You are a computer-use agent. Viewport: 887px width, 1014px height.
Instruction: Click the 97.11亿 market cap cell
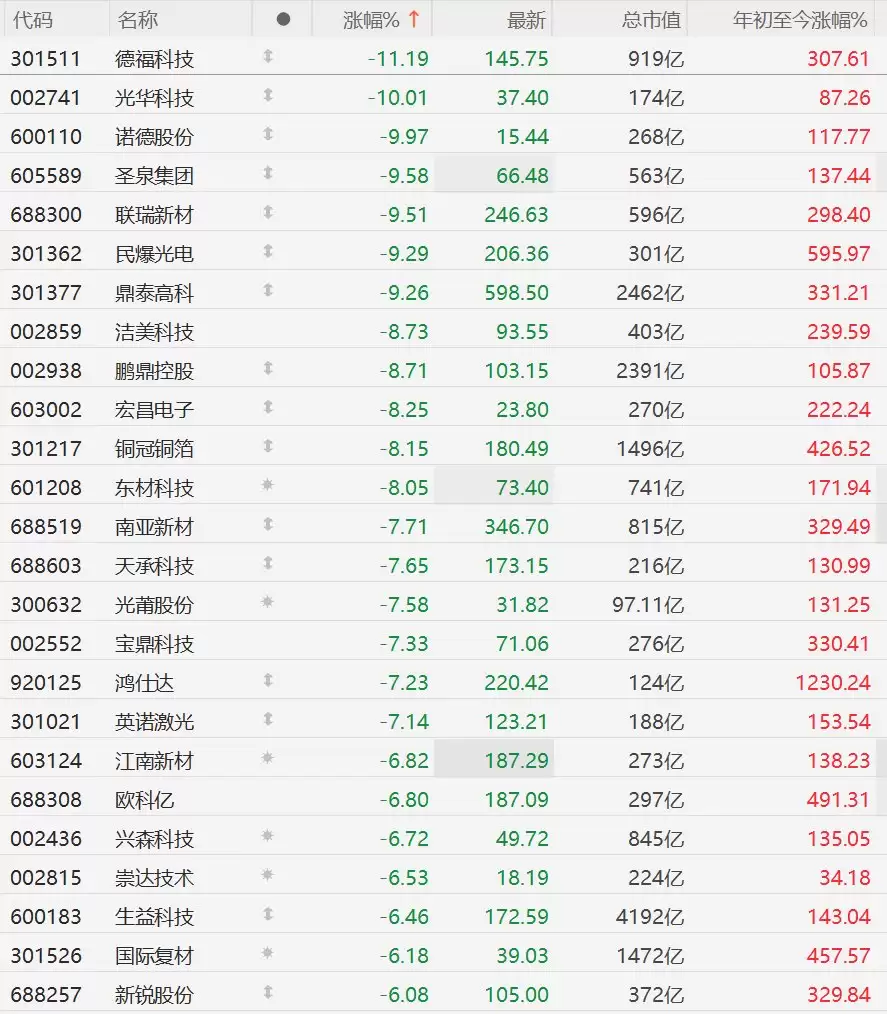click(x=648, y=605)
